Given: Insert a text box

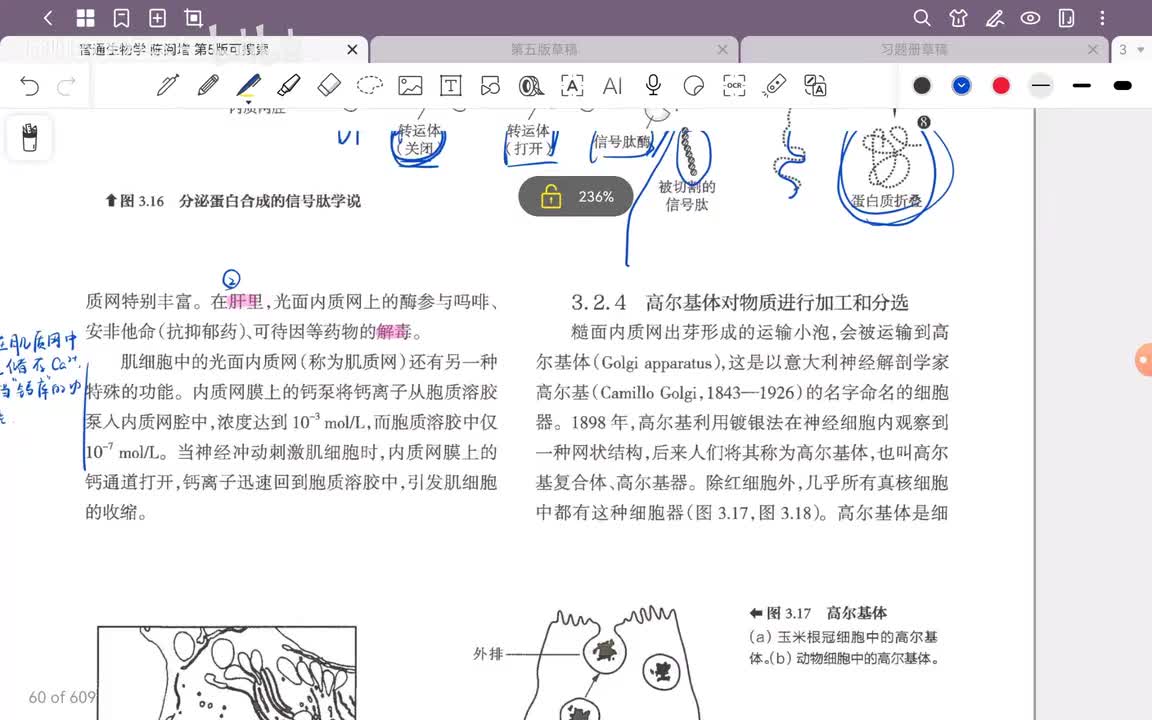Looking at the screenshot, I should tap(450, 85).
